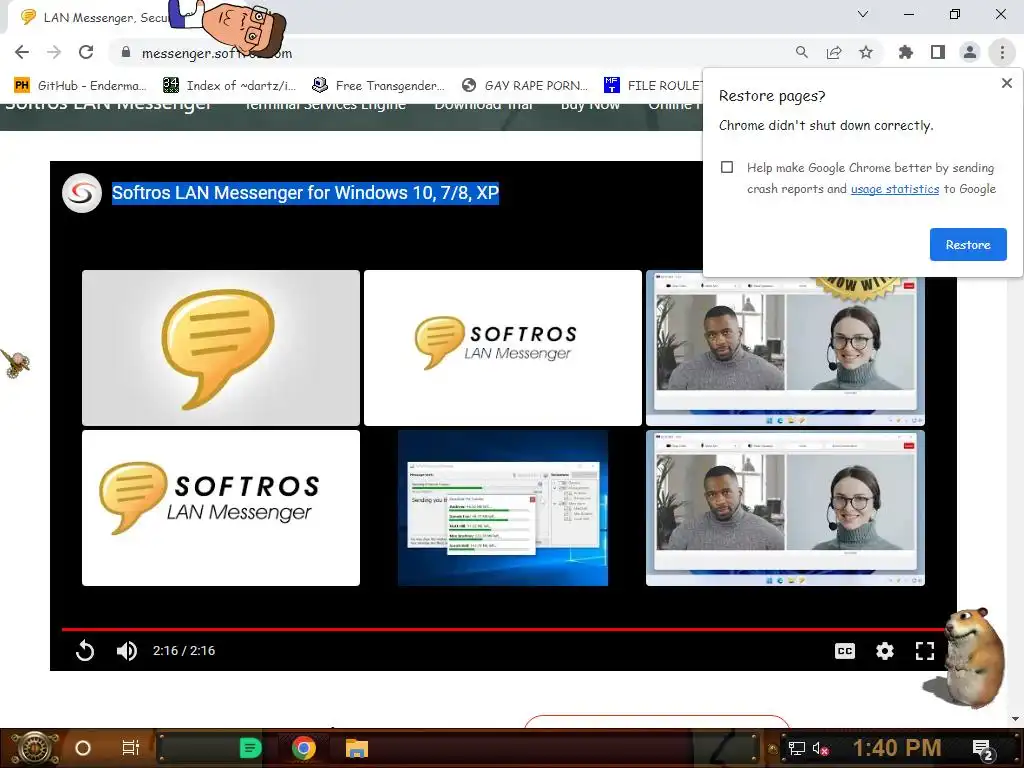Click the Buy Now nav item
The width and height of the screenshot is (1024, 768).
[590, 105]
